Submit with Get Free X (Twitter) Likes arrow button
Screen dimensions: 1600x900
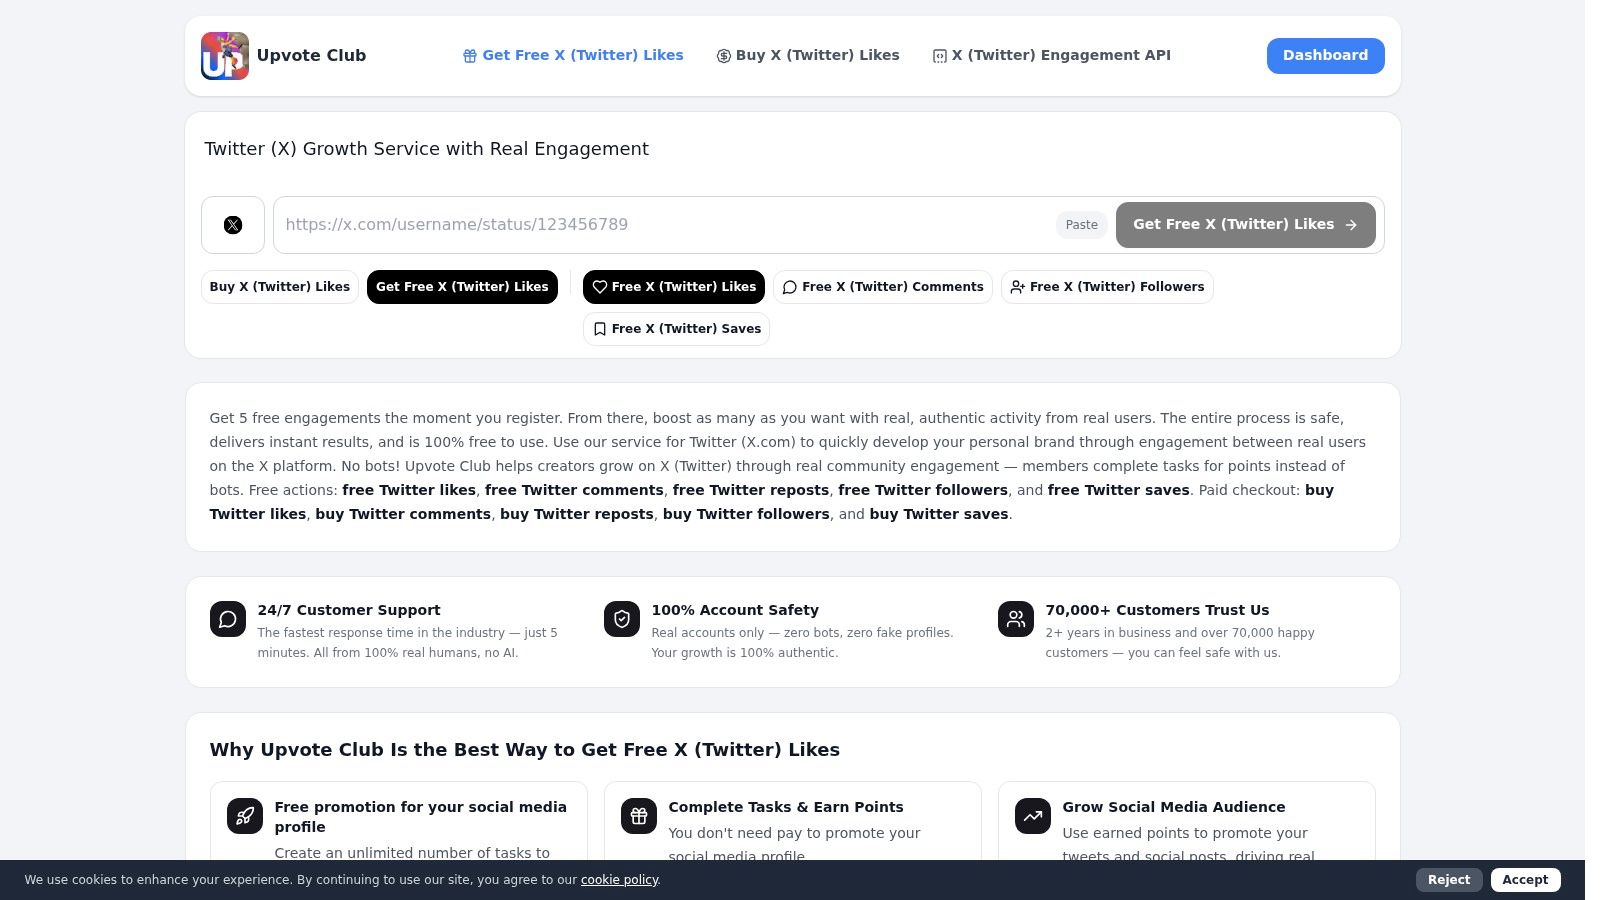[1246, 225]
